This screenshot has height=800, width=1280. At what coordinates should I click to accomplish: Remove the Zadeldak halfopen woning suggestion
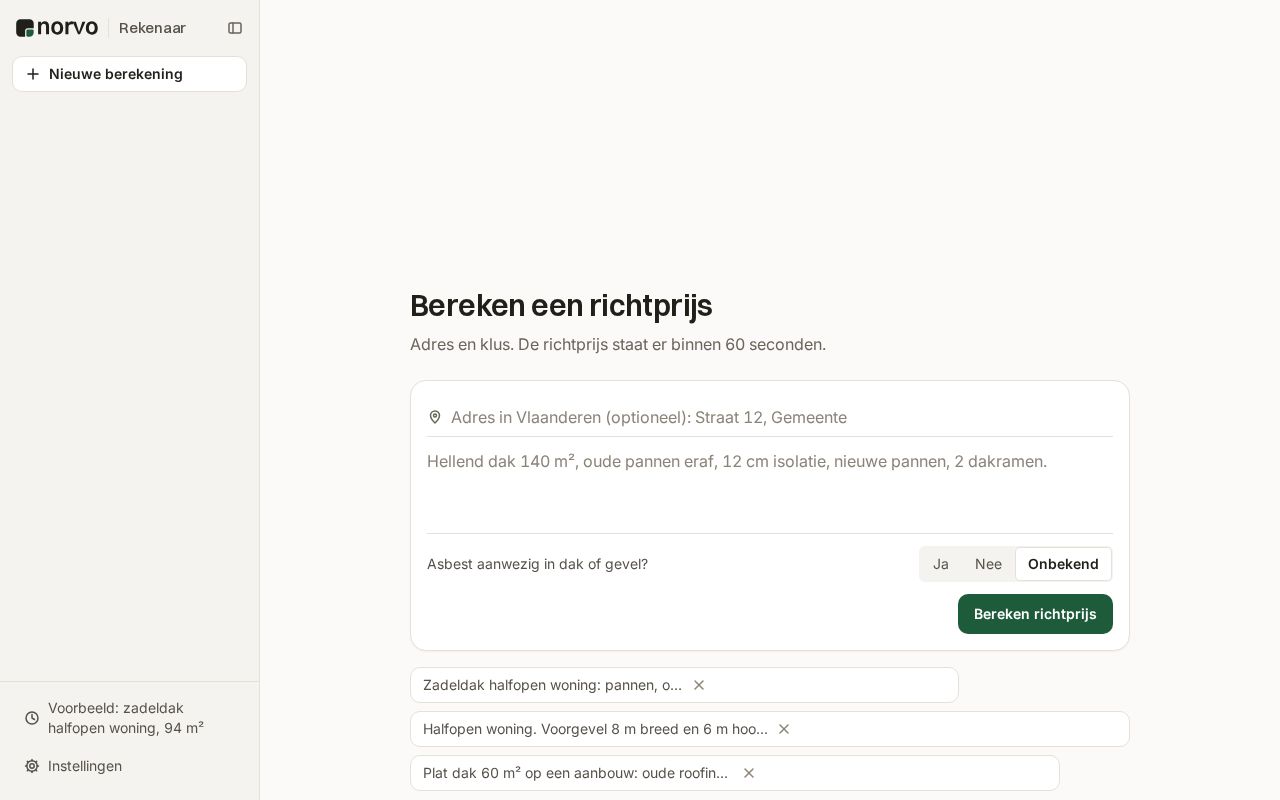click(x=699, y=685)
